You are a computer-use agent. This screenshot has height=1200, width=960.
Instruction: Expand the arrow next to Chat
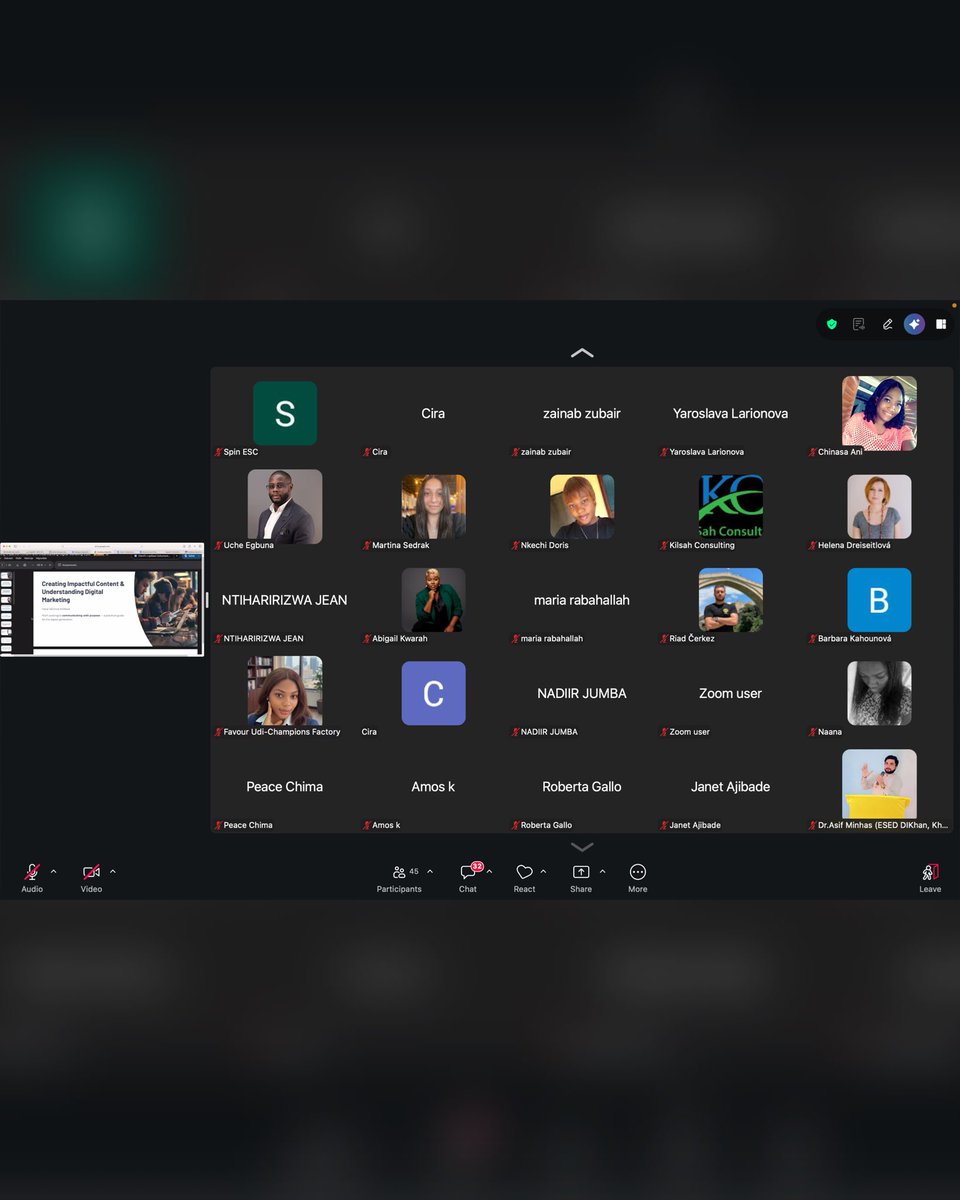pyautogui.click(x=489, y=871)
